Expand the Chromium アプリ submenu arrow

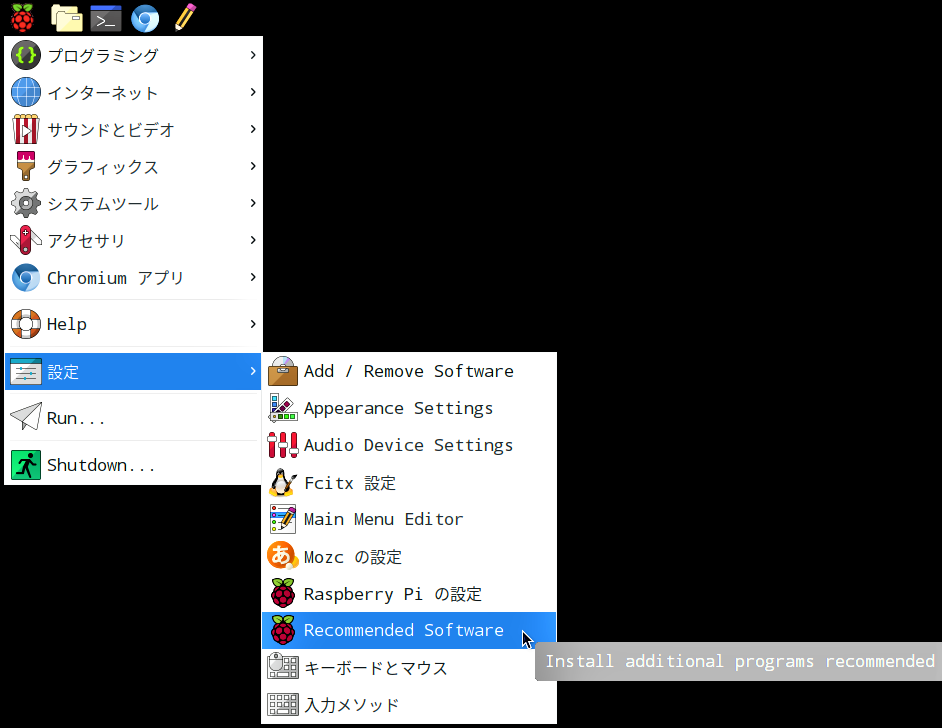click(x=253, y=277)
